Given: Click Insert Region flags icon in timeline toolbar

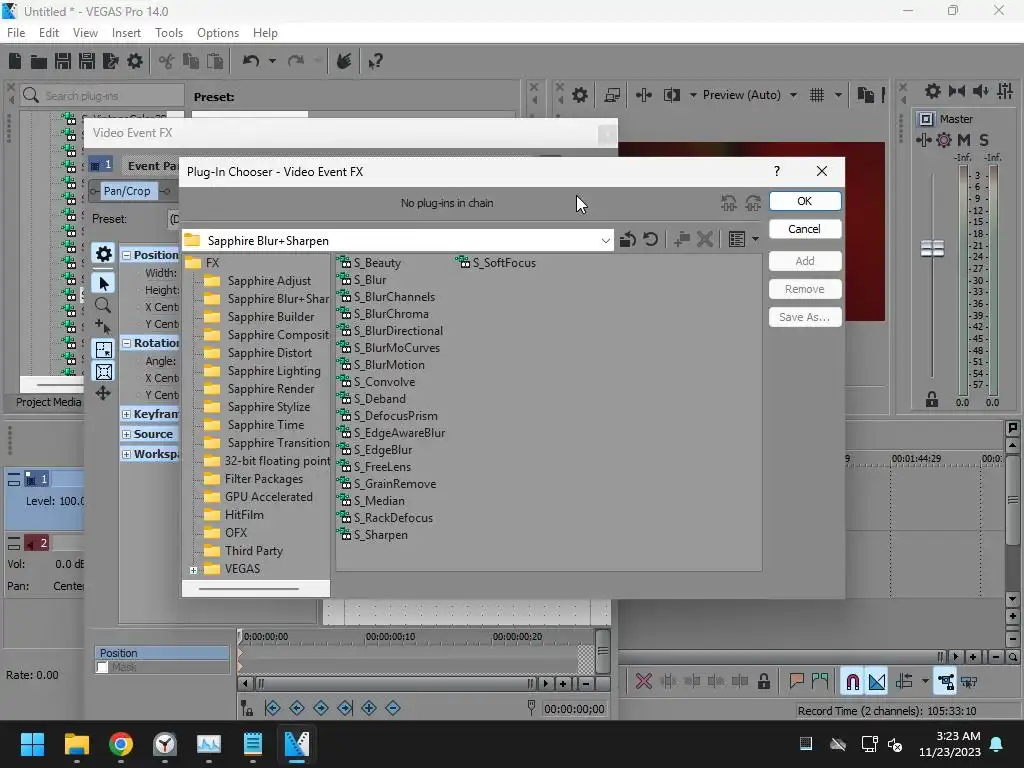Looking at the screenshot, I should (x=820, y=682).
